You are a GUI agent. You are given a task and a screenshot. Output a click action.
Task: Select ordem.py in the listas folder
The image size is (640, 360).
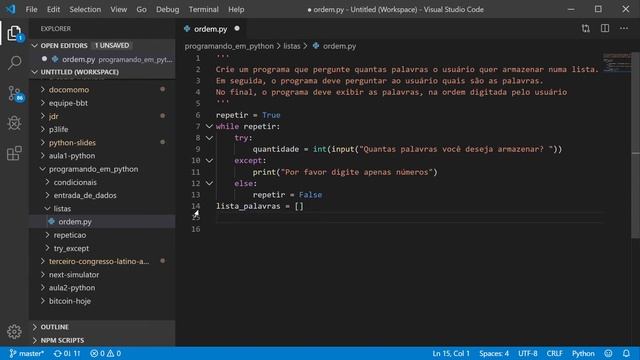pos(102,222)
